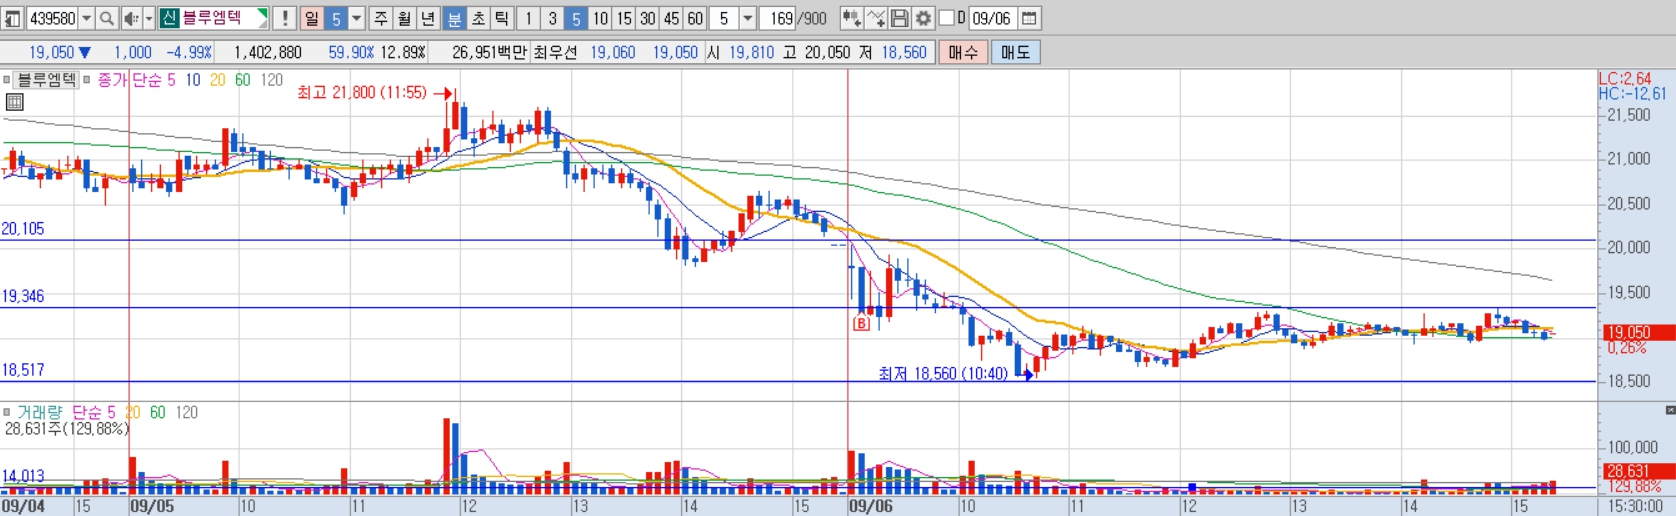Click the candle count field 169

pyautogui.click(x=777, y=18)
